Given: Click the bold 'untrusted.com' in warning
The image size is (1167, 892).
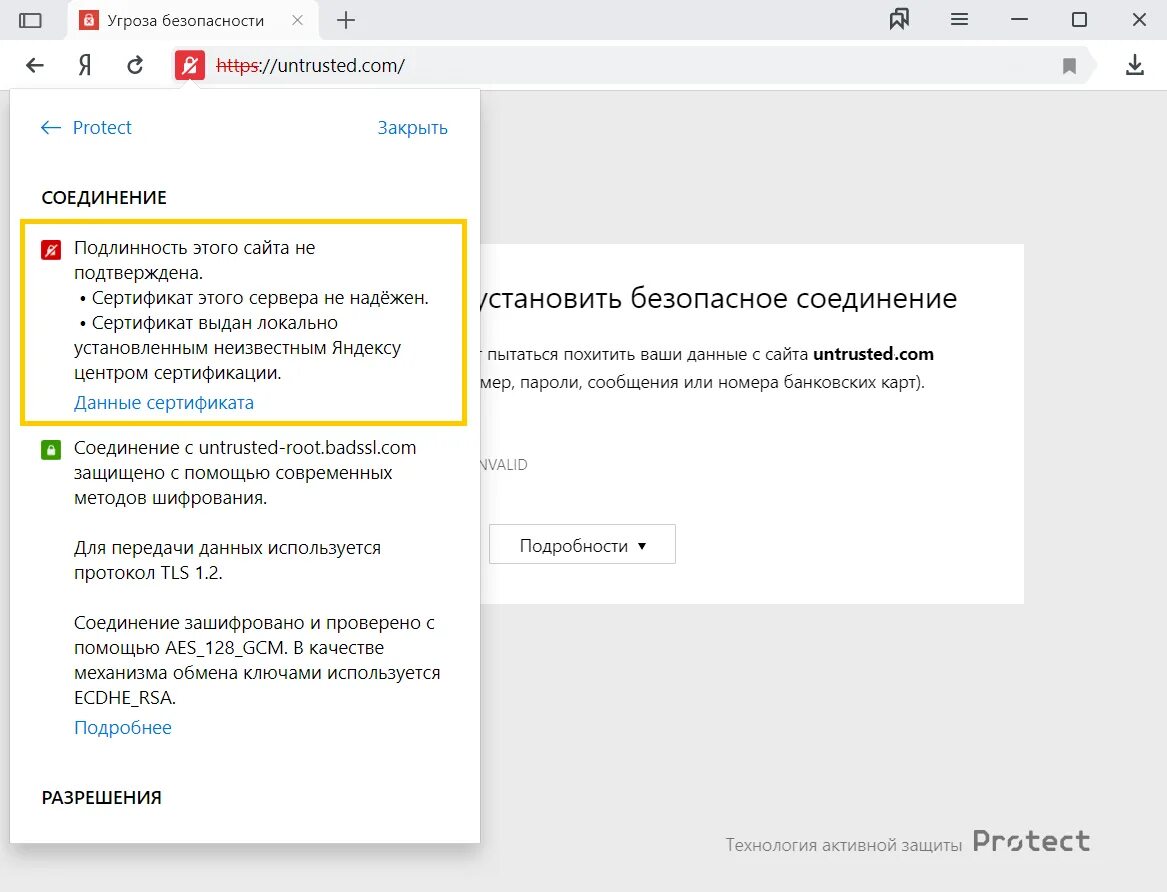Looking at the screenshot, I should [873, 354].
